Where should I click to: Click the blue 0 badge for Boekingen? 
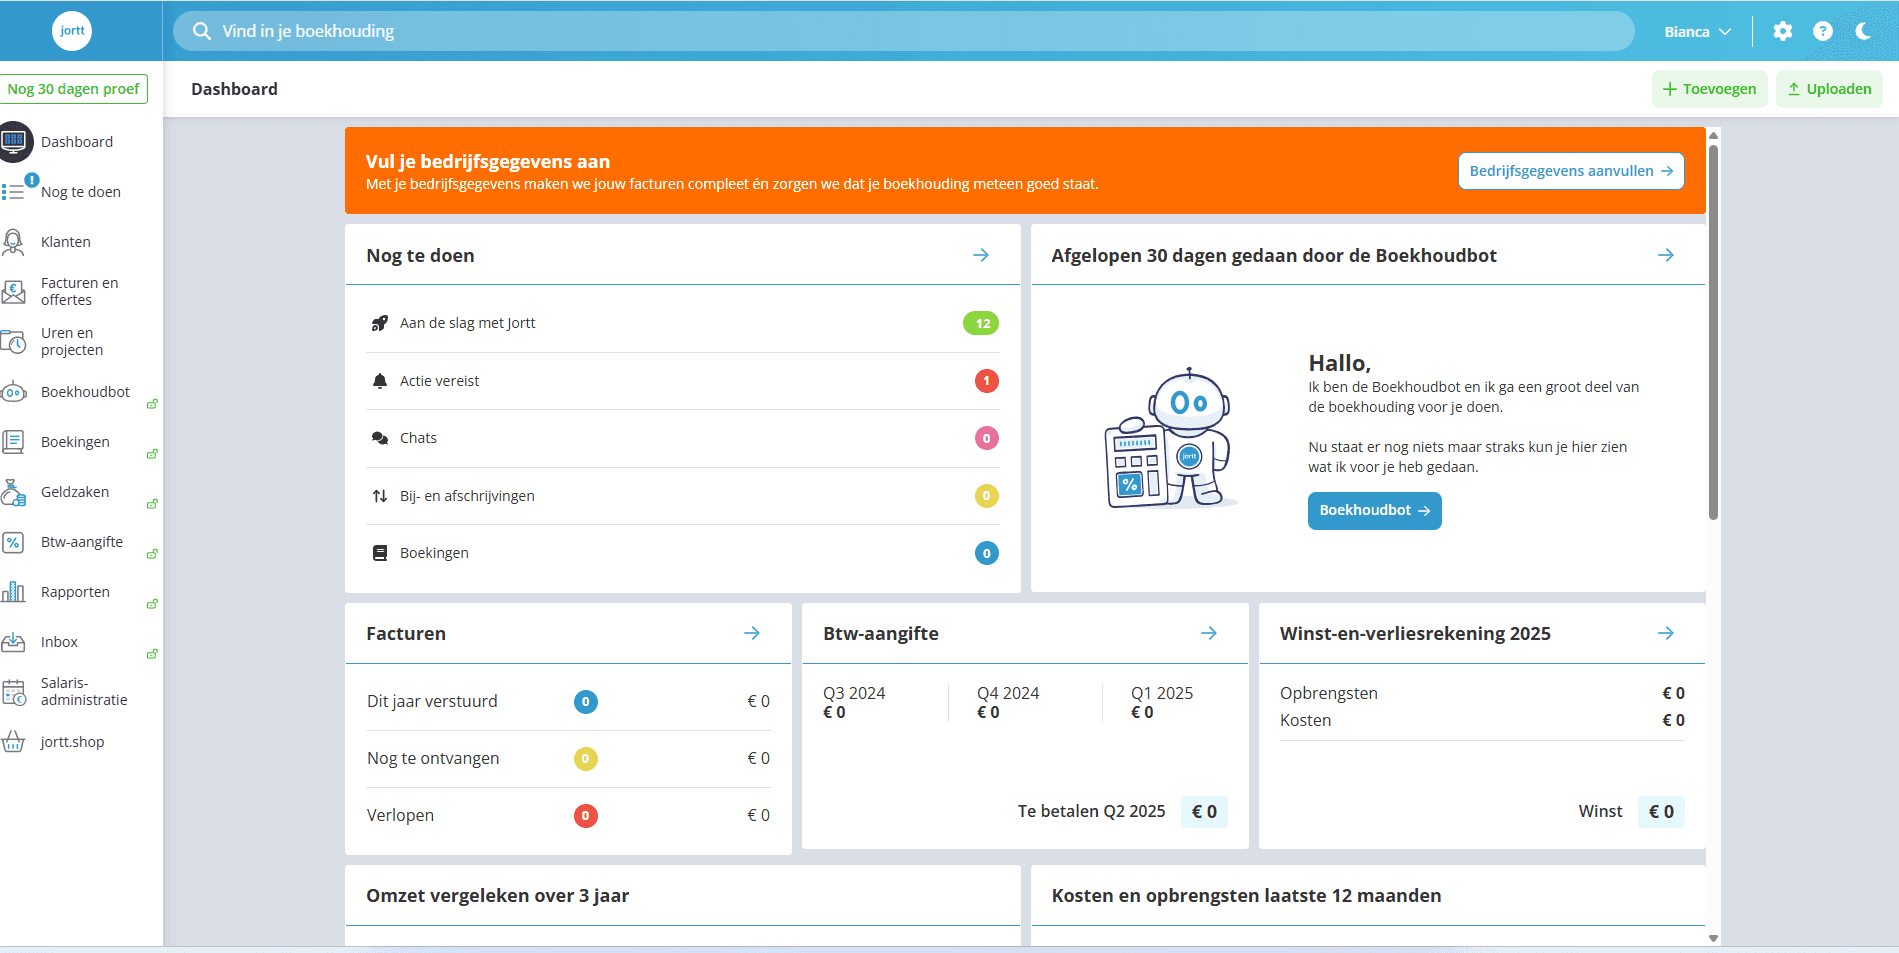987,553
